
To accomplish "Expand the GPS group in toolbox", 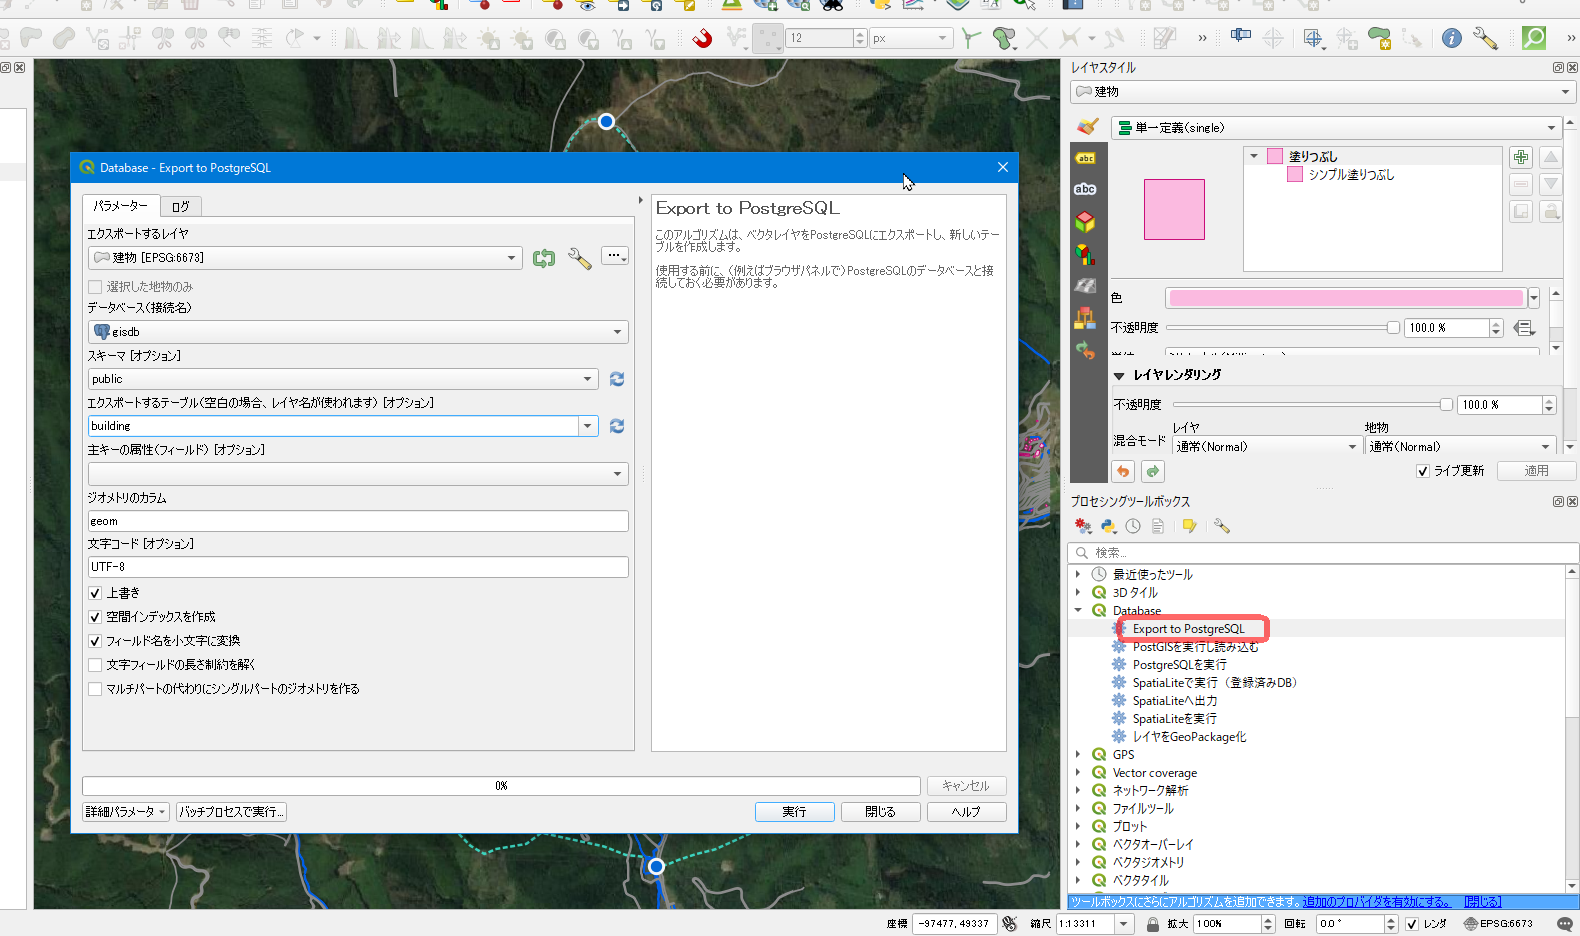I will coord(1078,755).
